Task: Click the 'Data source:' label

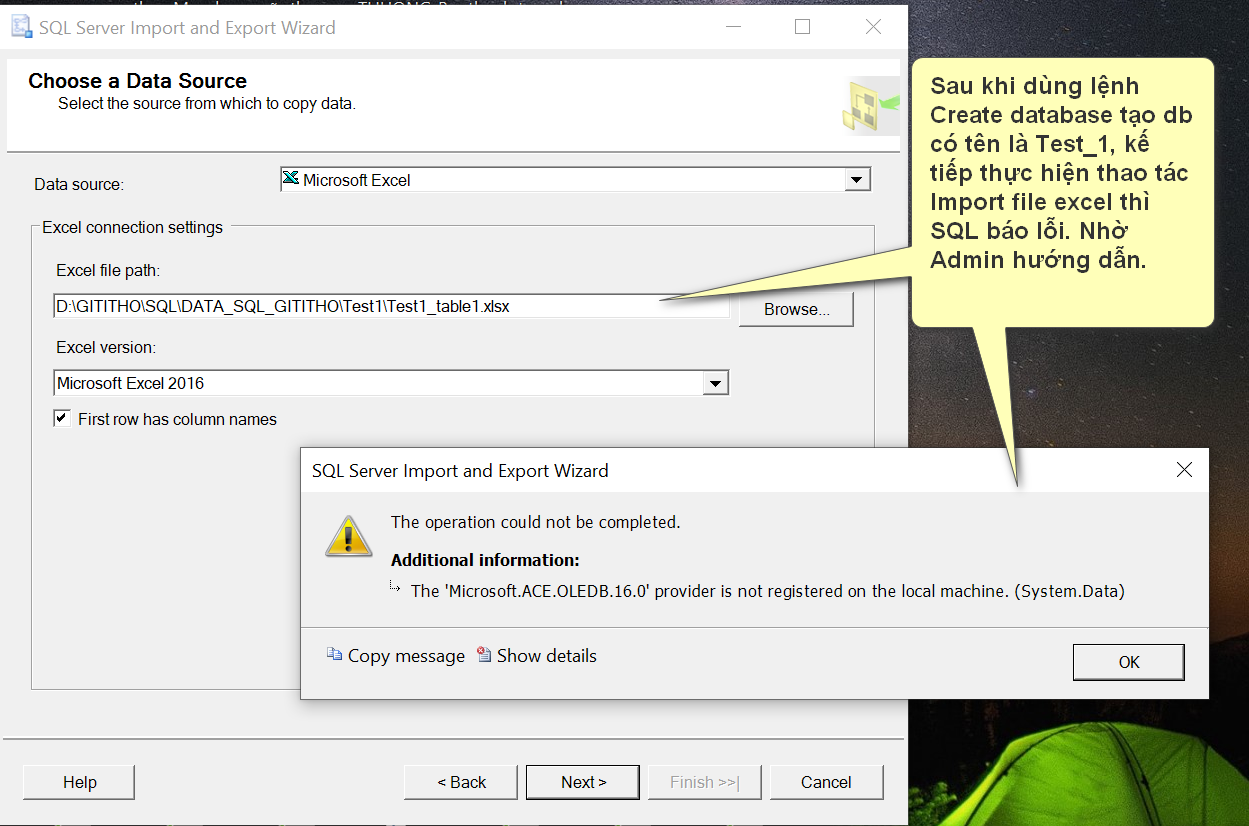Action: [79, 184]
